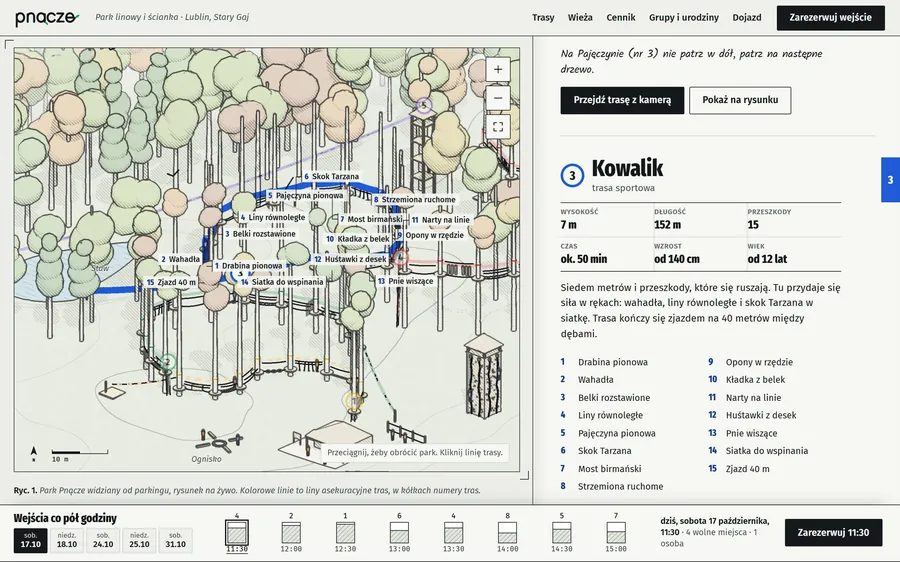The height and width of the screenshot is (562, 900).
Task: Select Skok Tarzana in obstacle list
Action: click(x=604, y=451)
